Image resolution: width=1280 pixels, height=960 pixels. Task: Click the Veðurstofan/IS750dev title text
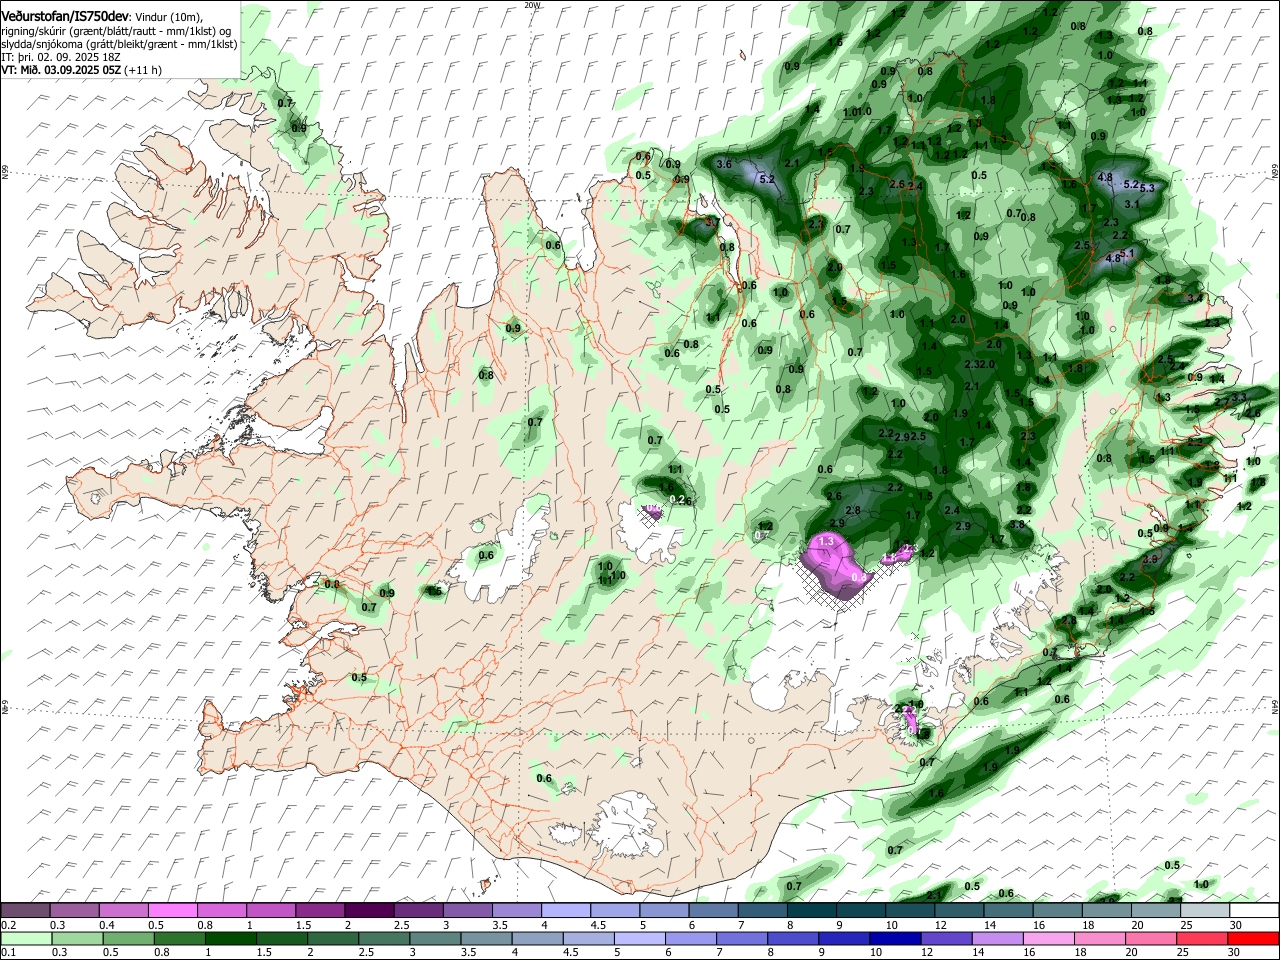tap(65, 16)
